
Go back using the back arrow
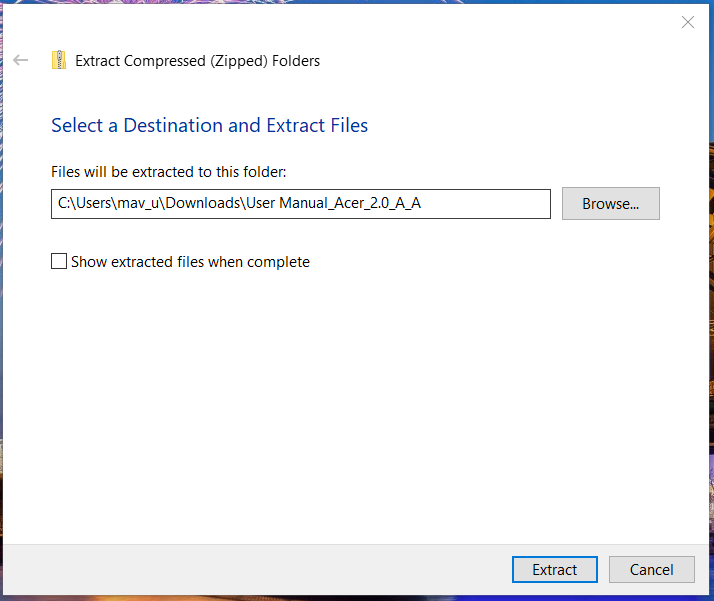21,61
